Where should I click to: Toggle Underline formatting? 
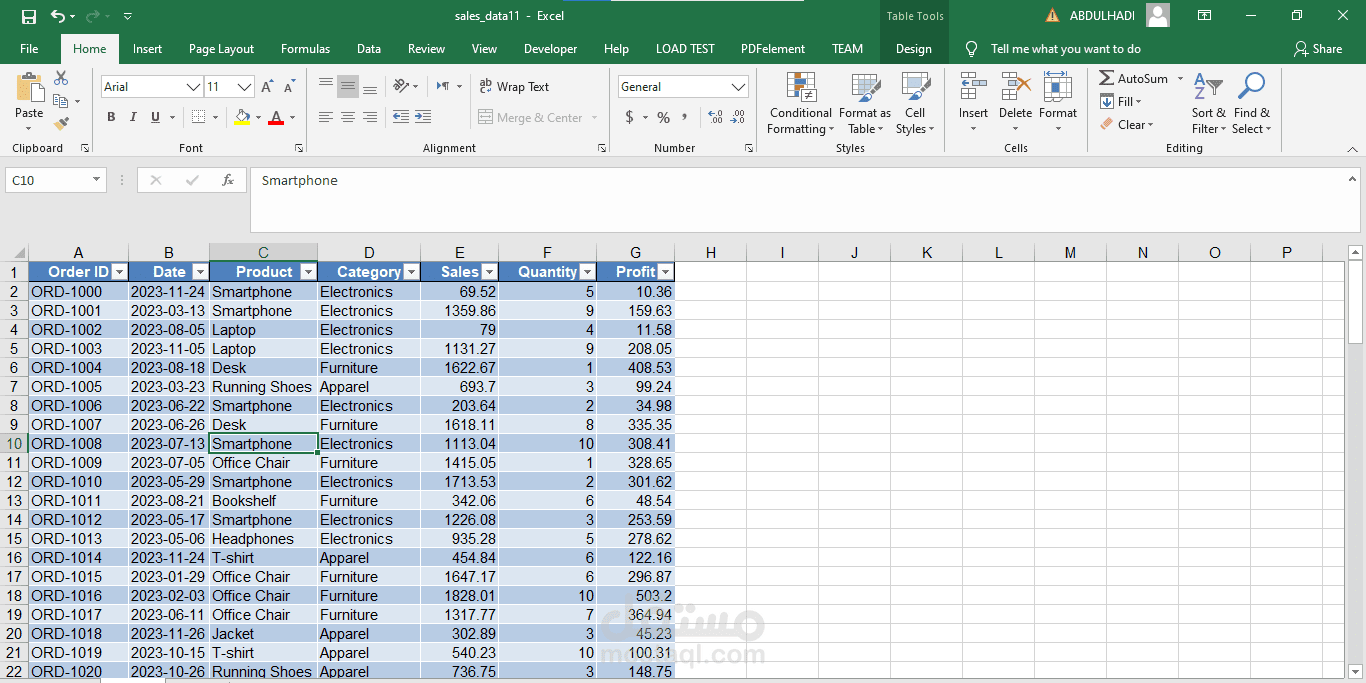156,117
